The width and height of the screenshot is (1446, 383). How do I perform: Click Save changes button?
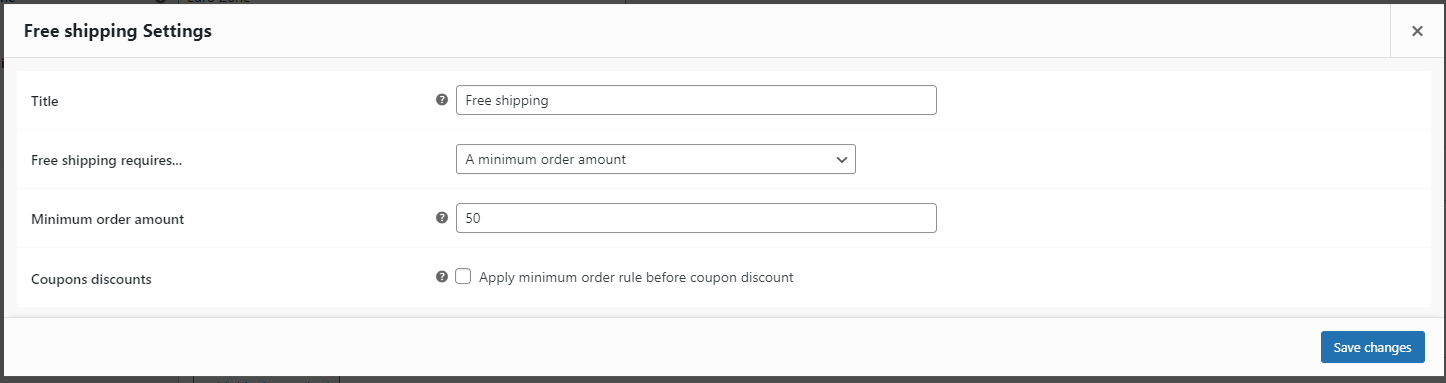point(1372,347)
